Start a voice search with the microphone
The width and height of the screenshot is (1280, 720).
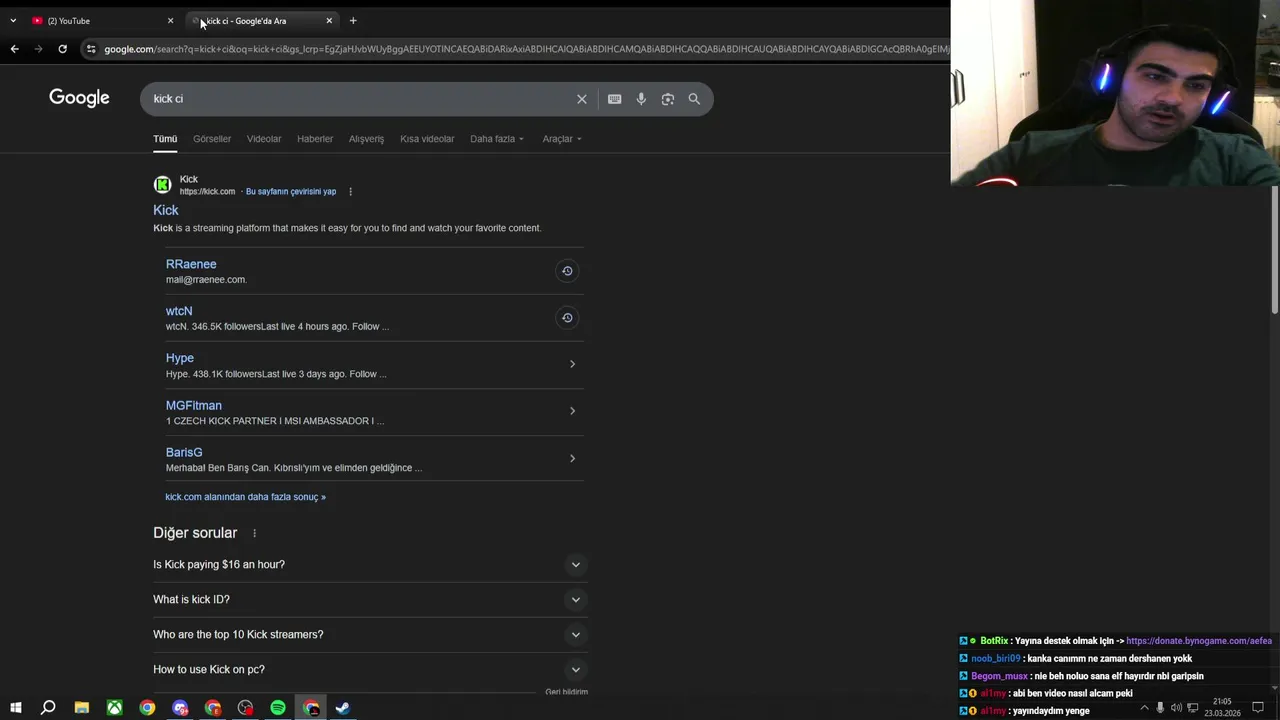[x=641, y=99]
